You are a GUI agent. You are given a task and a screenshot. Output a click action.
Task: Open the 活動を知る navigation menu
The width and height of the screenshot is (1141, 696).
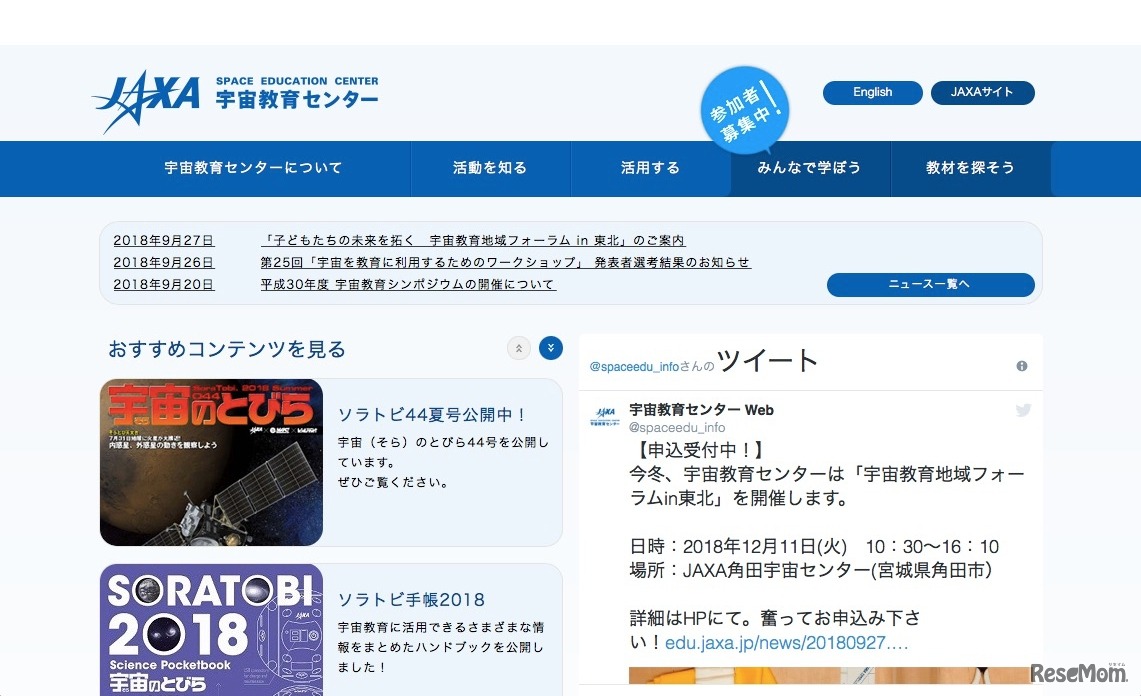(x=490, y=168)
